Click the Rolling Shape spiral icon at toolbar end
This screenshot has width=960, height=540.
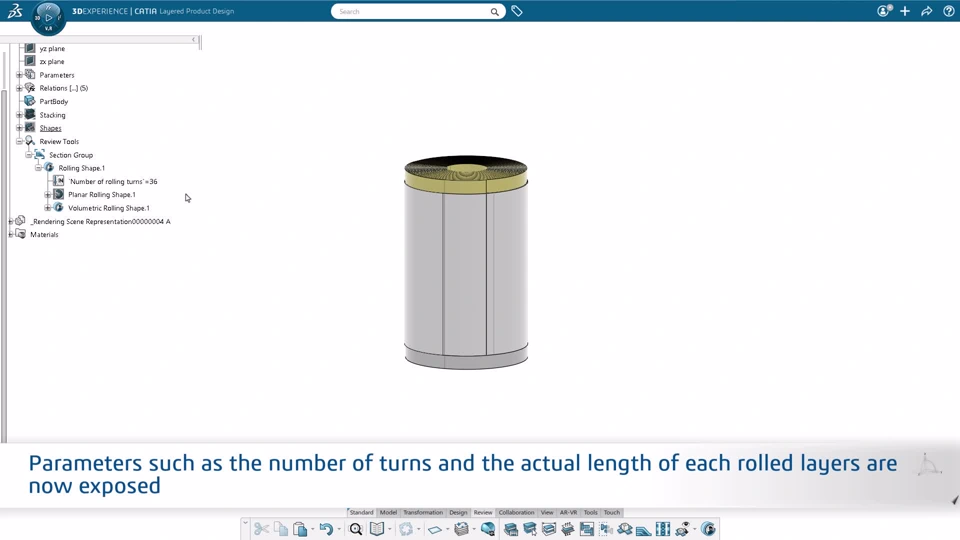pos(708,529)
